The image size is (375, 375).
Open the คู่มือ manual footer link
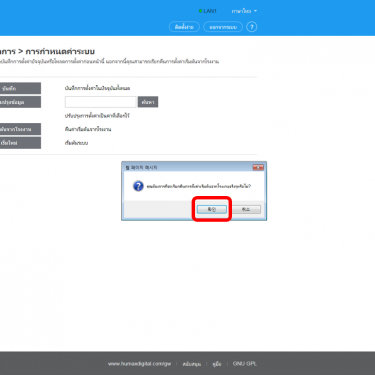click(x=217, y=364)
